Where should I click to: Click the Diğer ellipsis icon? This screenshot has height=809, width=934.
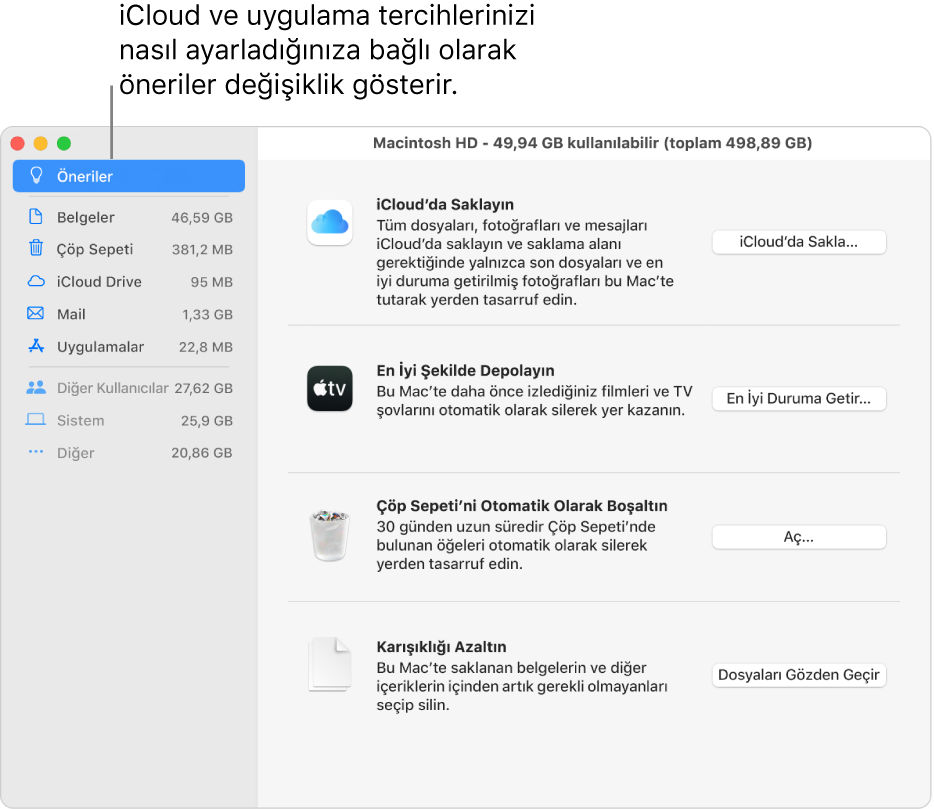[x=36, y=452]
